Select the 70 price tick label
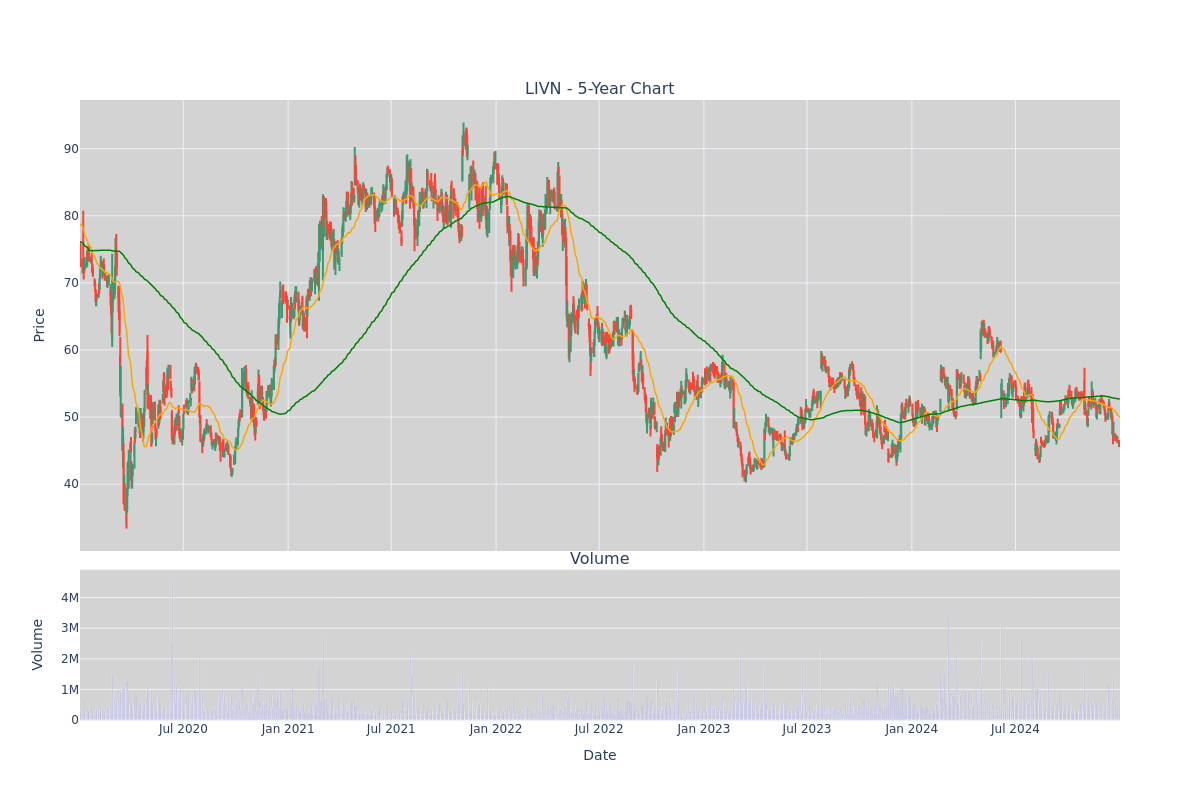This screenshot has height=800, width=1200. click(x=71, y=283)
